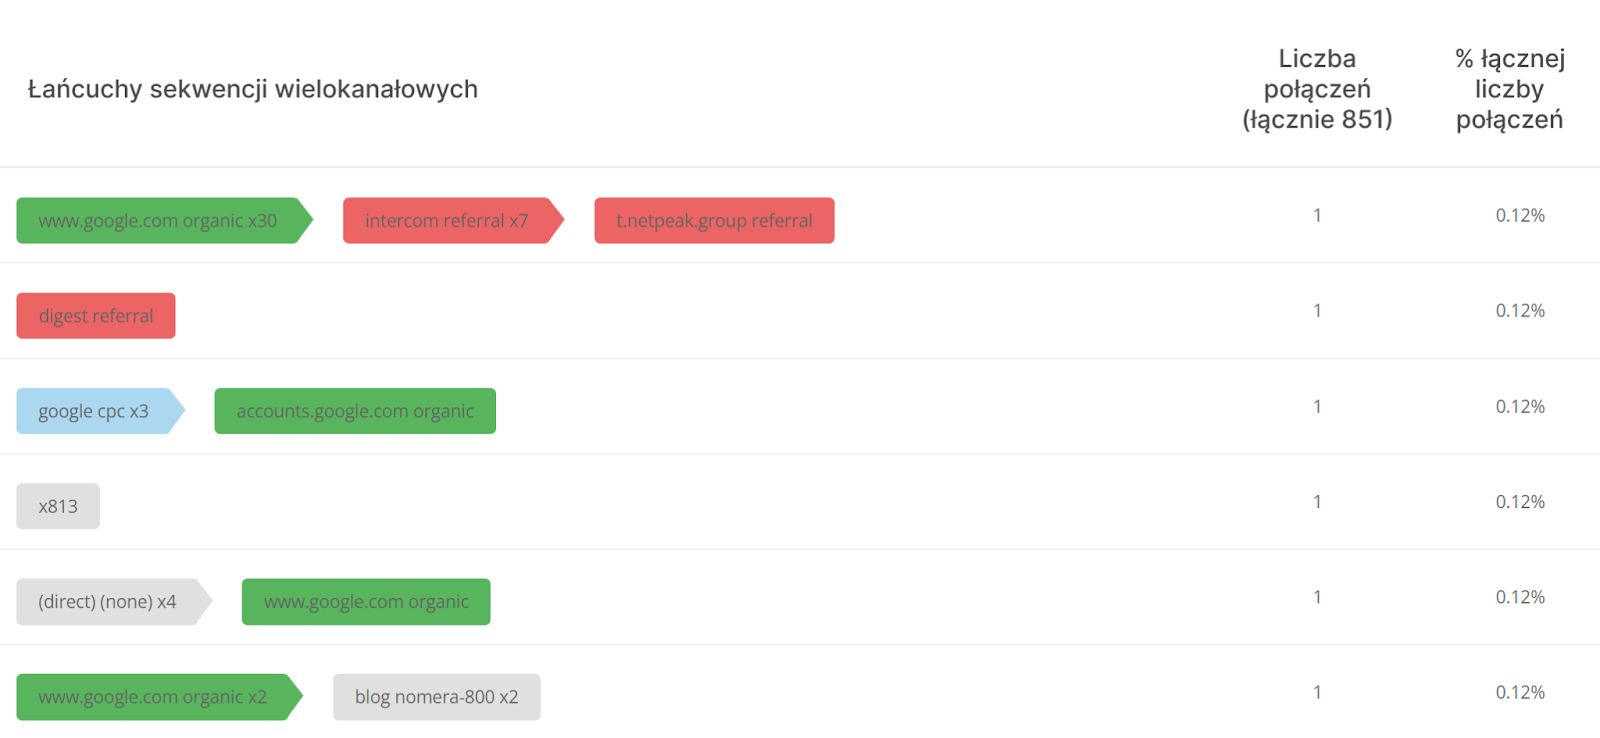Viewport: 1600px width, 738px height.
Task: Click connection count in digest referral row
Action: (1317, 311)
